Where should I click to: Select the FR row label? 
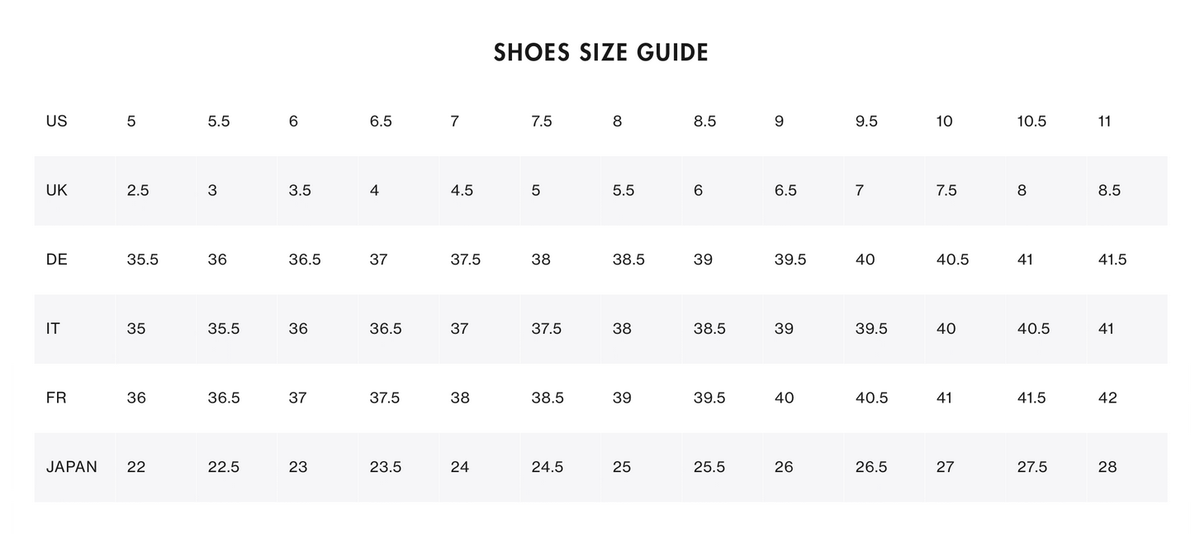pyautogui.click(x=57, y=397)
